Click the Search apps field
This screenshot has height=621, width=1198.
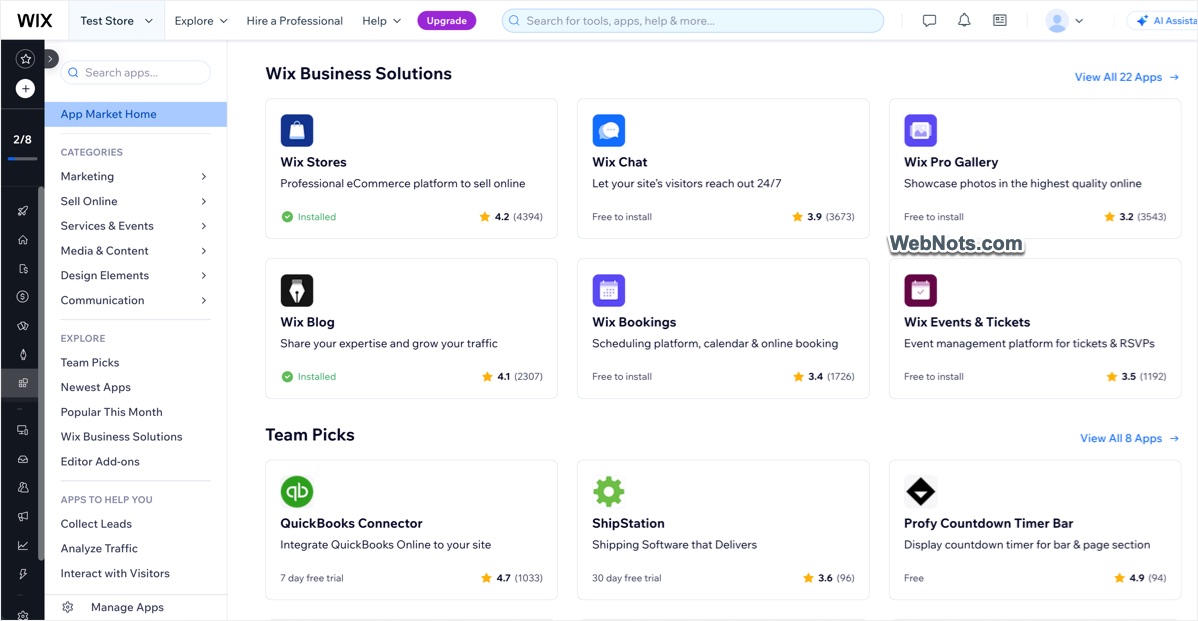click(135, 73)
